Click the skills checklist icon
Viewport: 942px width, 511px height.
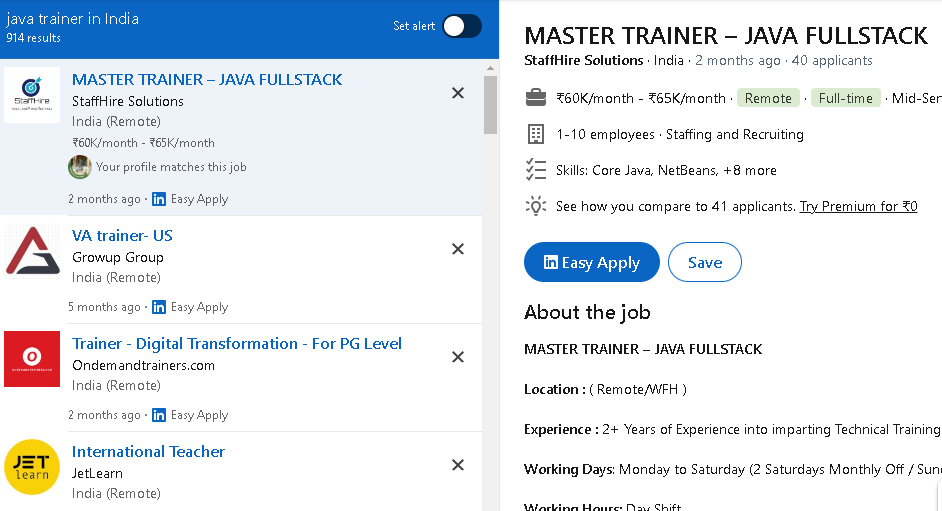[x=536, y=170]
